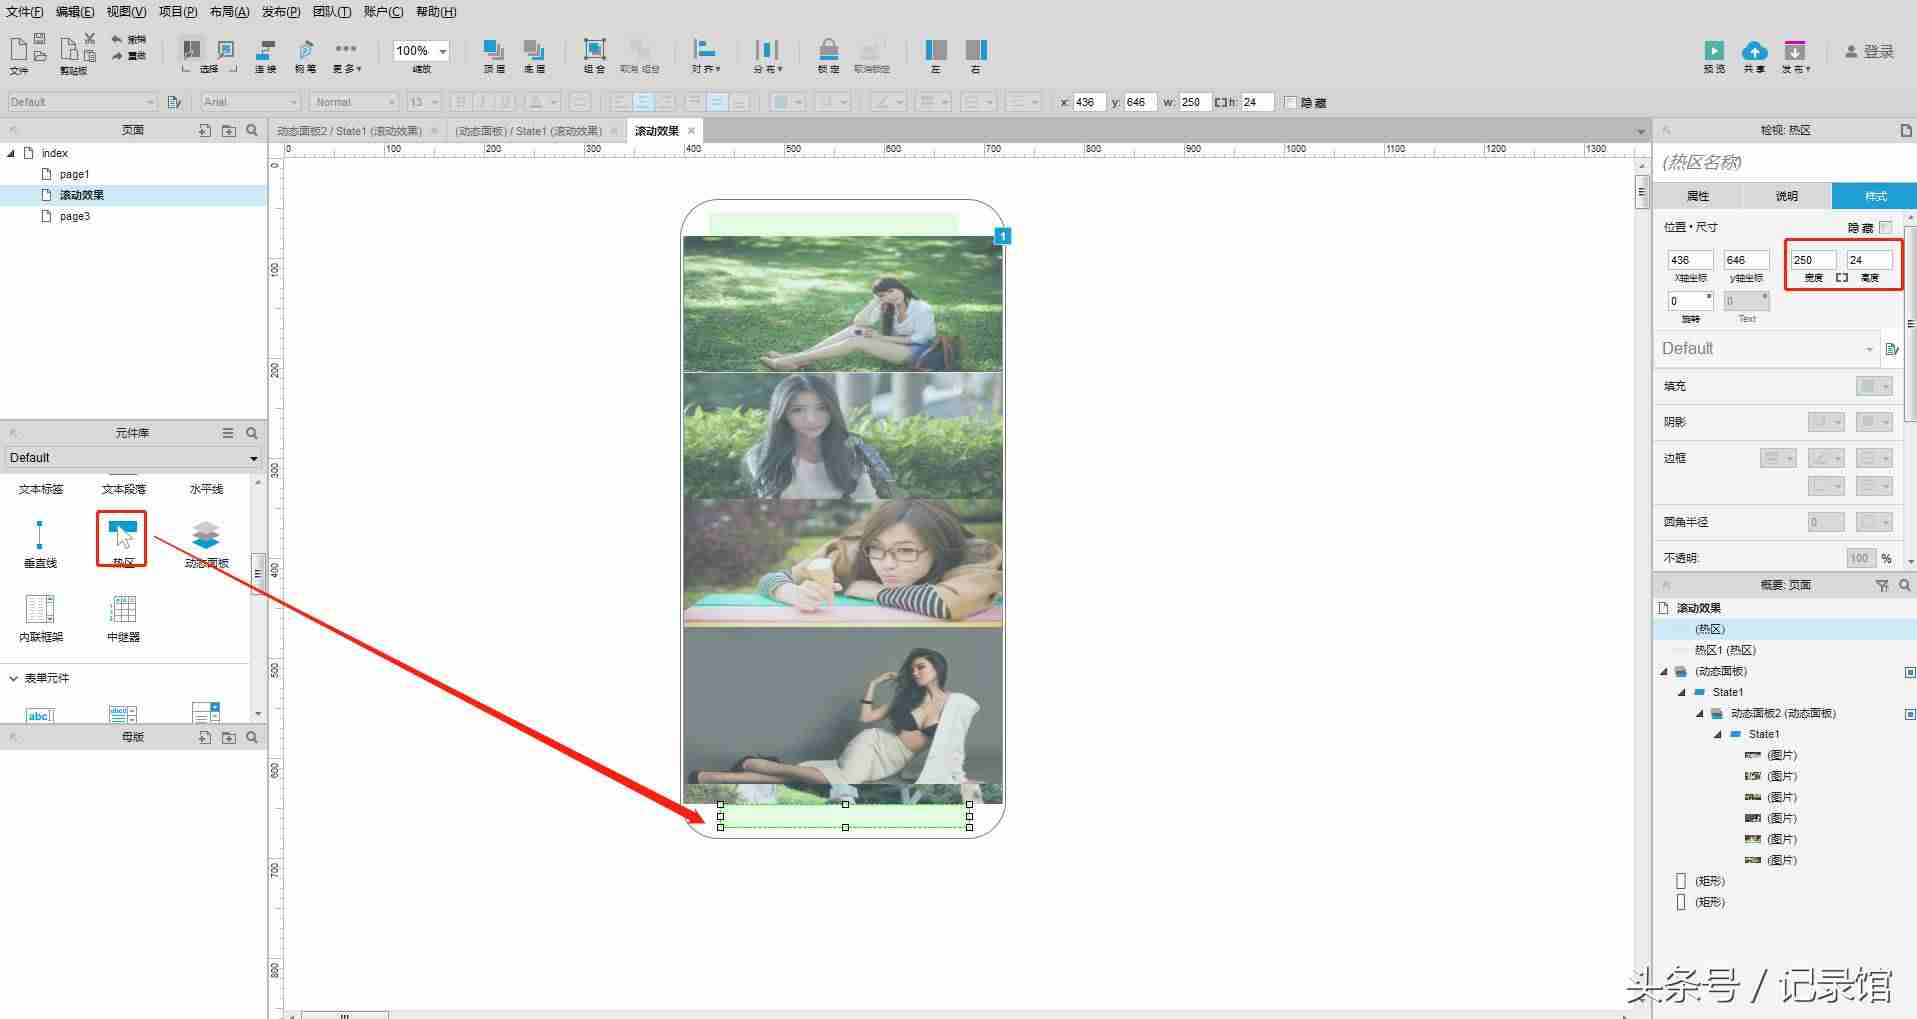Open the Default library dropdown in 元件库
Screen dimensions: 1917x1019
click(x=132, y=458)
